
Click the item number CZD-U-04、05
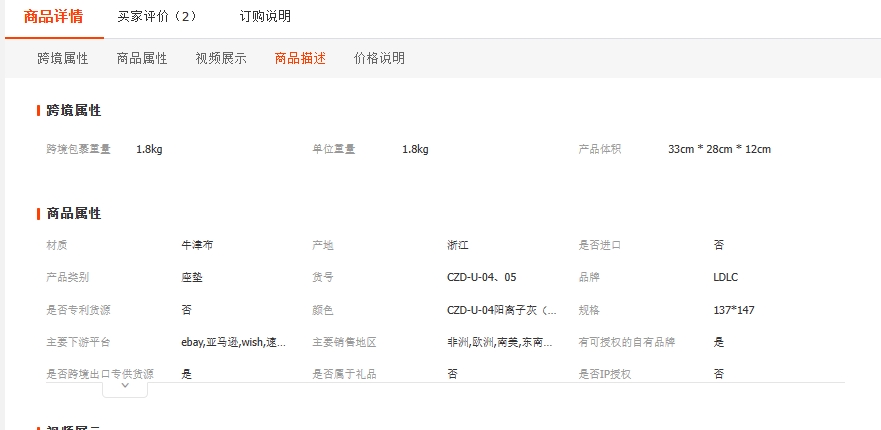point(482,277)
